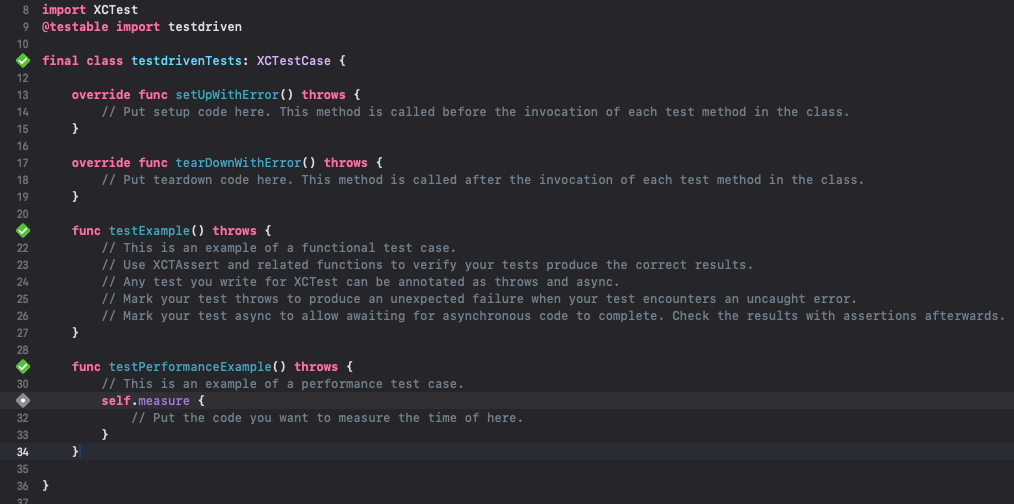
Task: Click the testdrivenTests class name
Action: coord(186,61)
